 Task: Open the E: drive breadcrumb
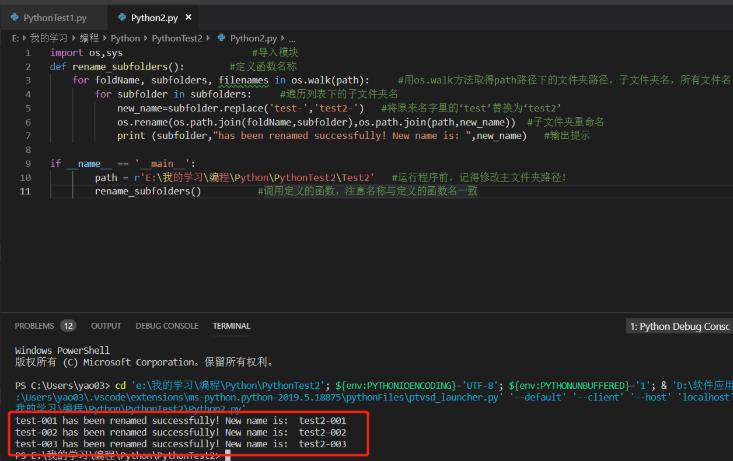[x=15, y=38]
